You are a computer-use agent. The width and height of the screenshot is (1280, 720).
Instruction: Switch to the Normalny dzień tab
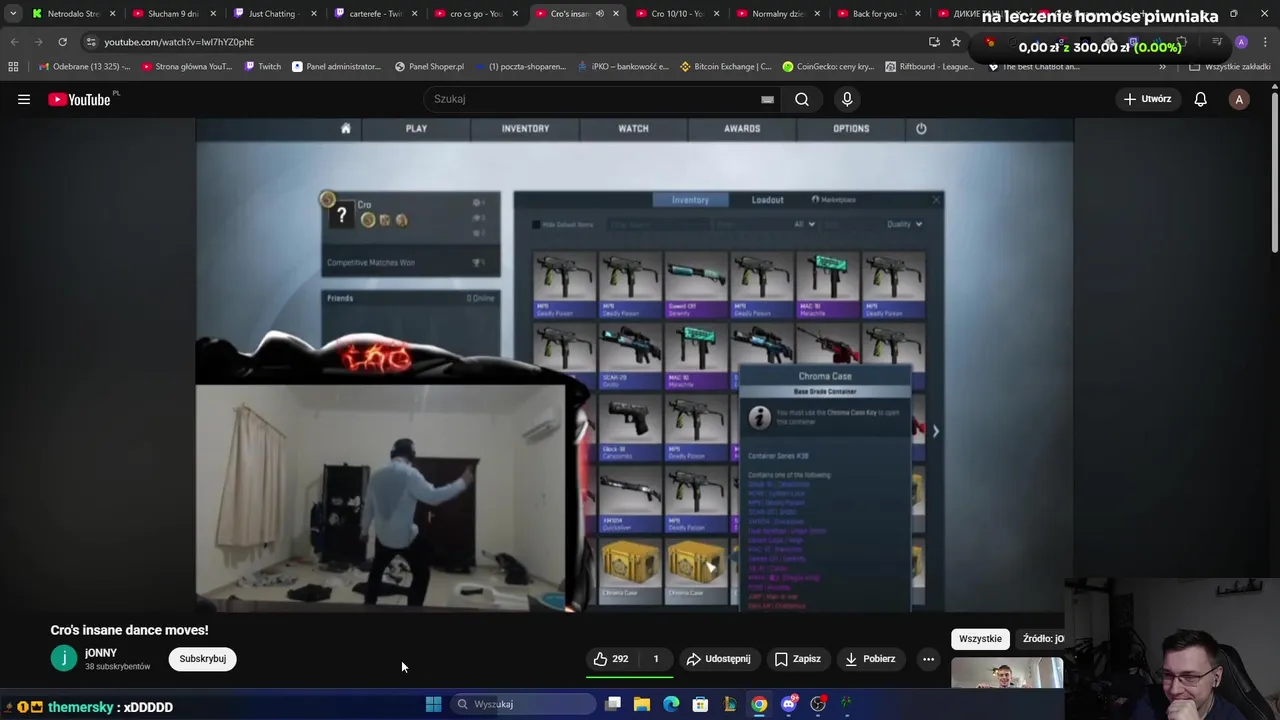[x=777, y=14]
